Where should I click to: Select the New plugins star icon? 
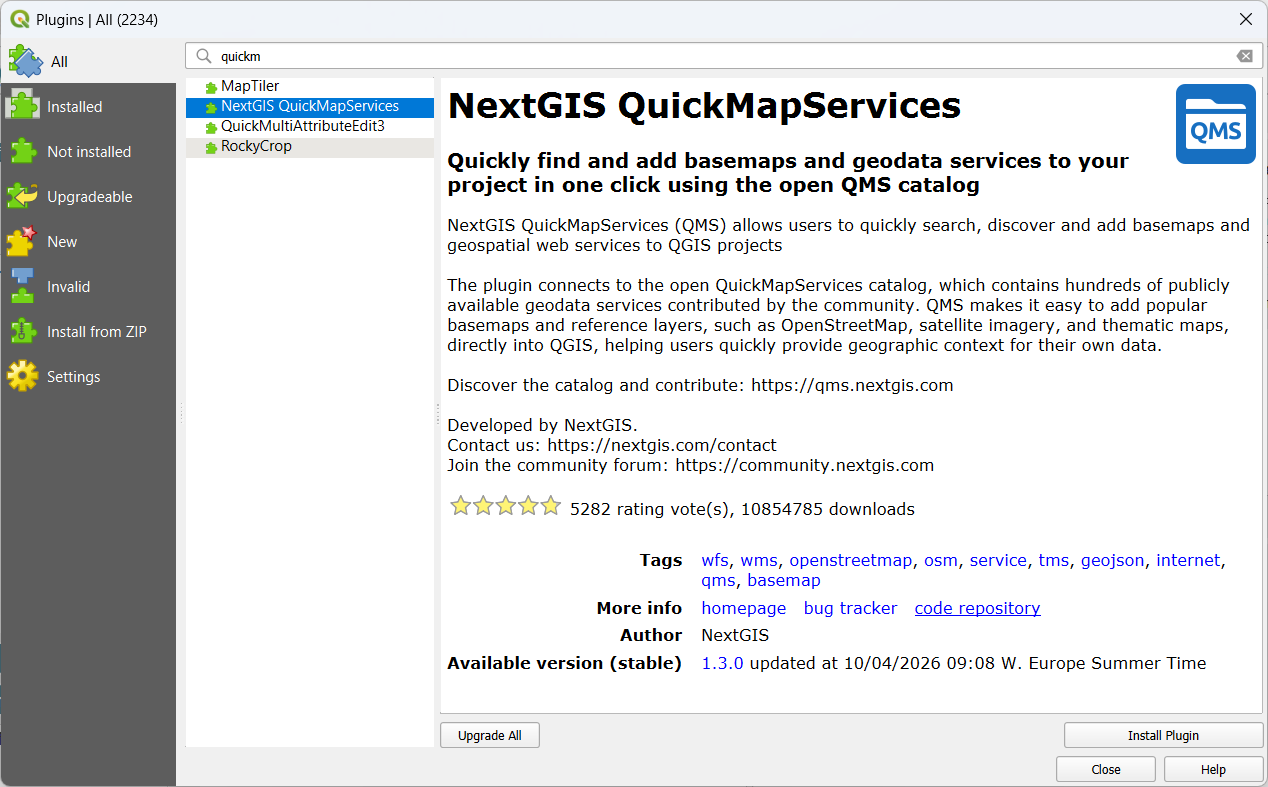(23, 241)
